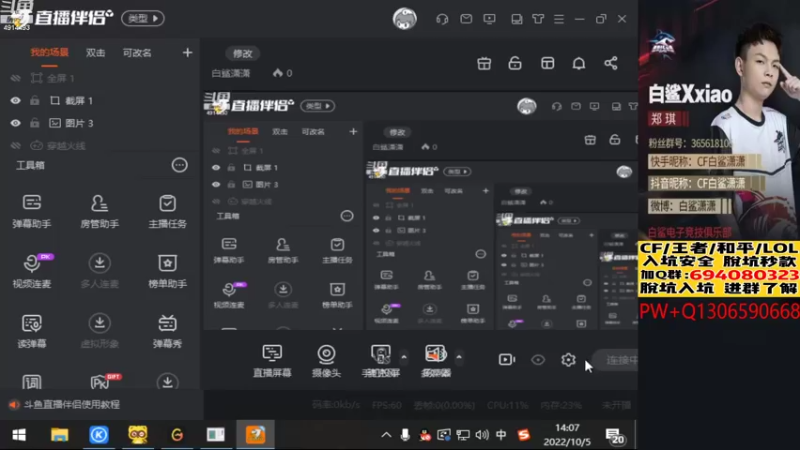Screen dimensions: 800x450
Task: Open the PK tool with GIFT badge
Action: (101, 381)
